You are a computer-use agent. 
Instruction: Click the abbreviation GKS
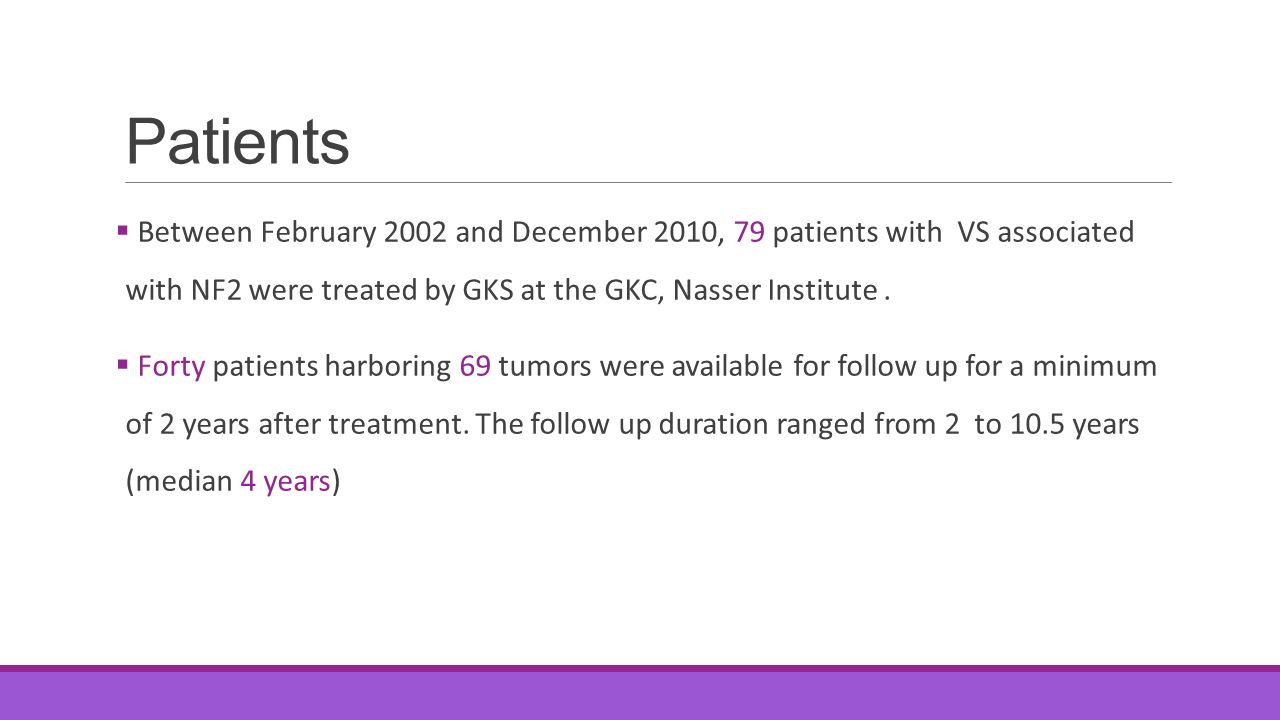(487, 290)
